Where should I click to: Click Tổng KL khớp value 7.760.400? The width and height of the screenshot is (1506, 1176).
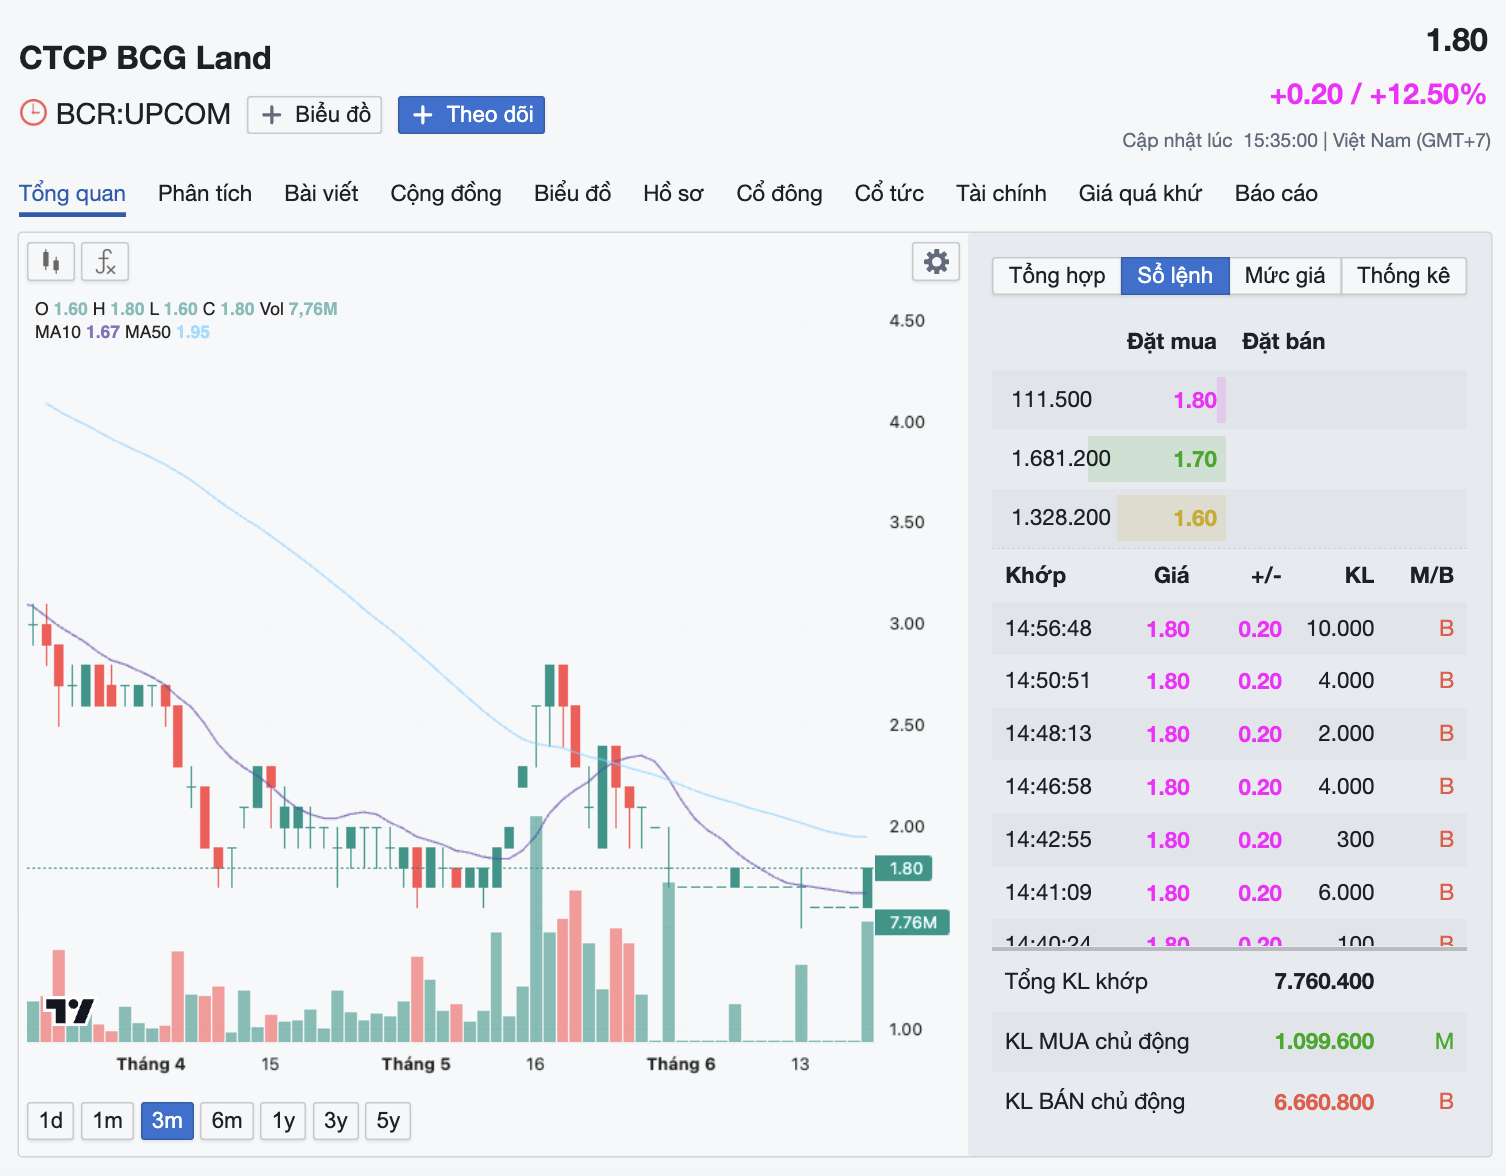(1324, 982)
